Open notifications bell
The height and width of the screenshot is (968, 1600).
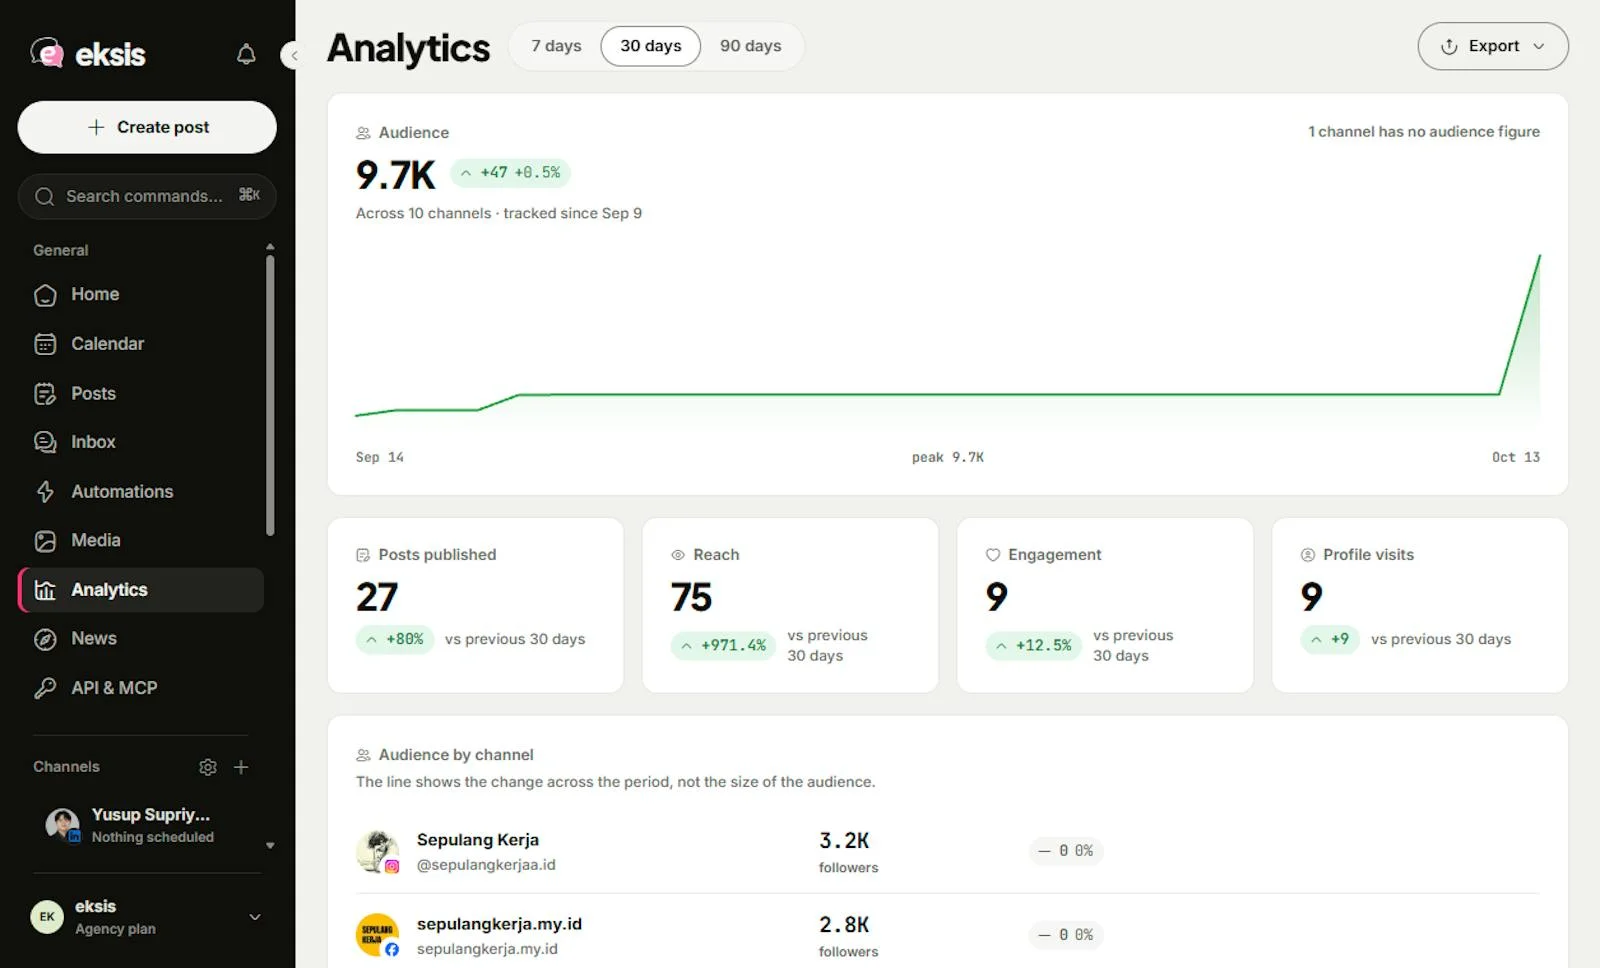tap(246, 54)
